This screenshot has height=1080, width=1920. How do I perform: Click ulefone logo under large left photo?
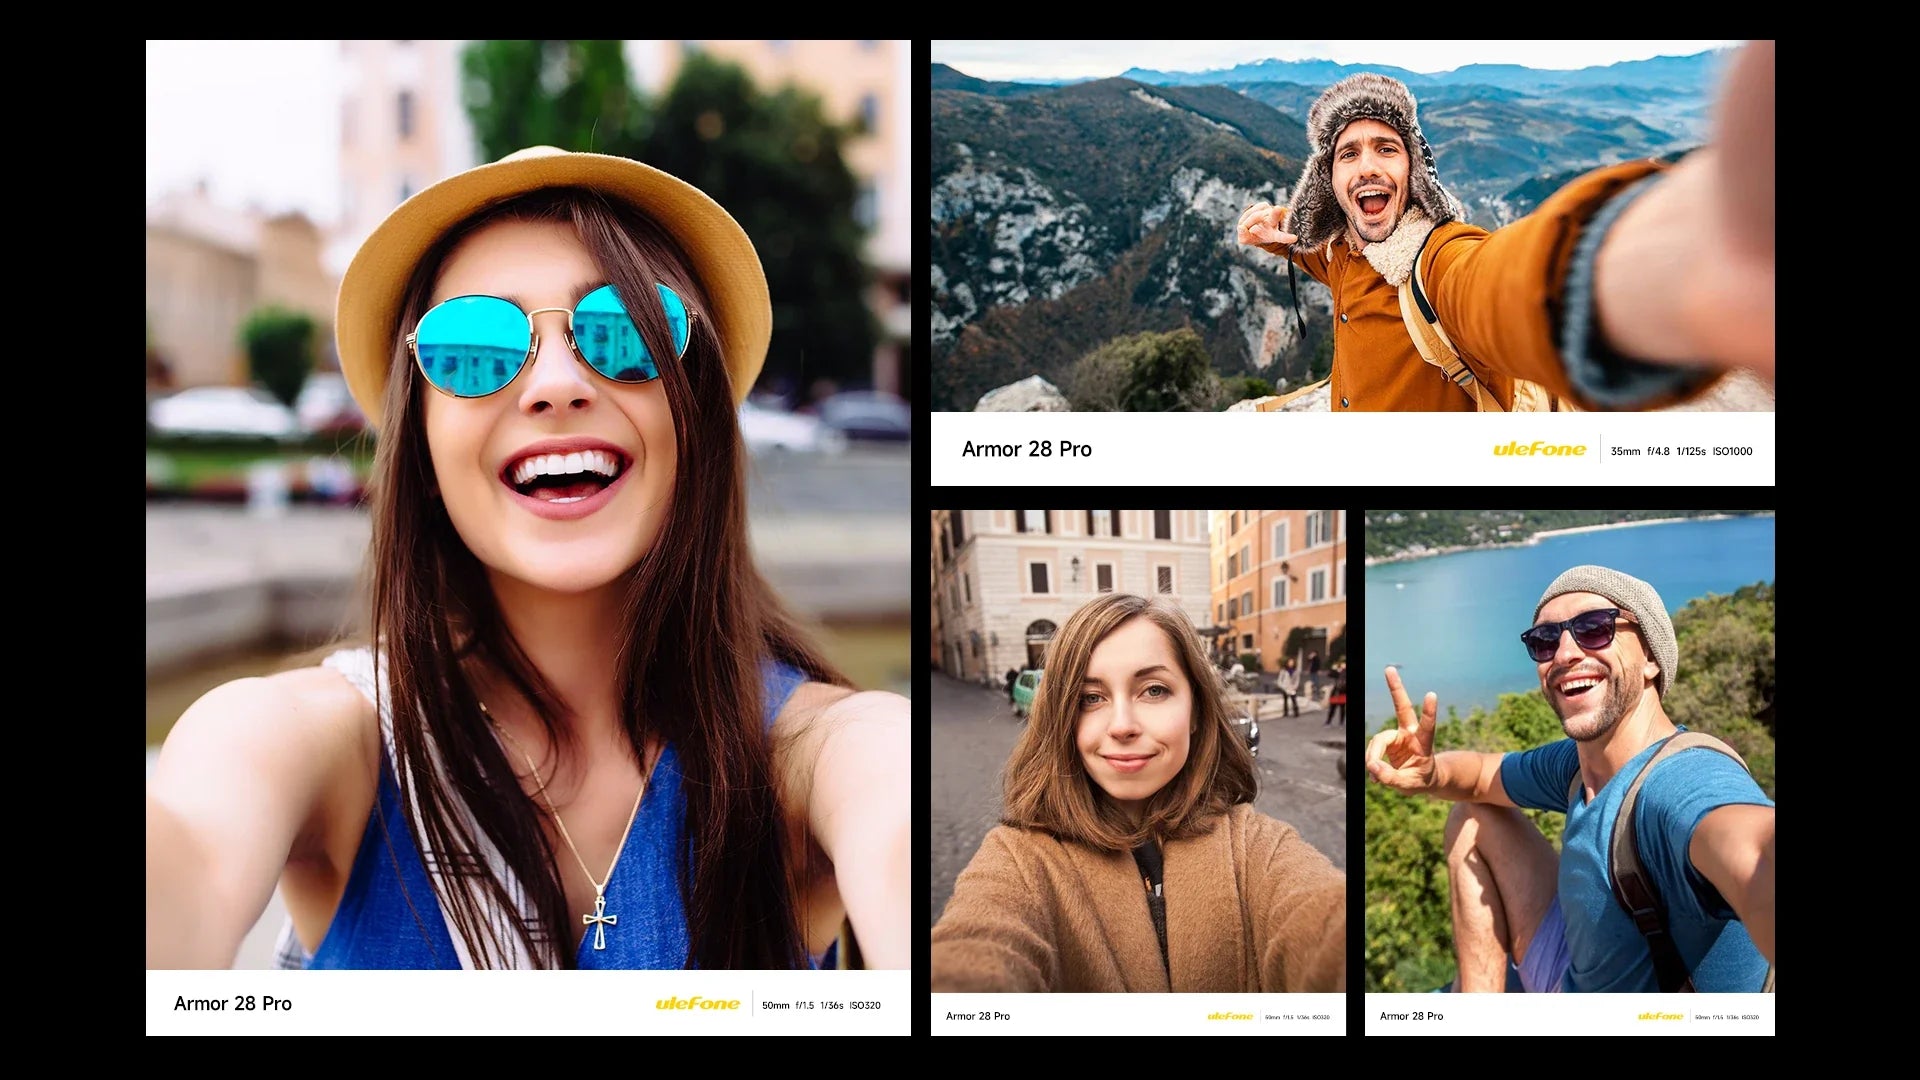click(x=698, y=1004)
